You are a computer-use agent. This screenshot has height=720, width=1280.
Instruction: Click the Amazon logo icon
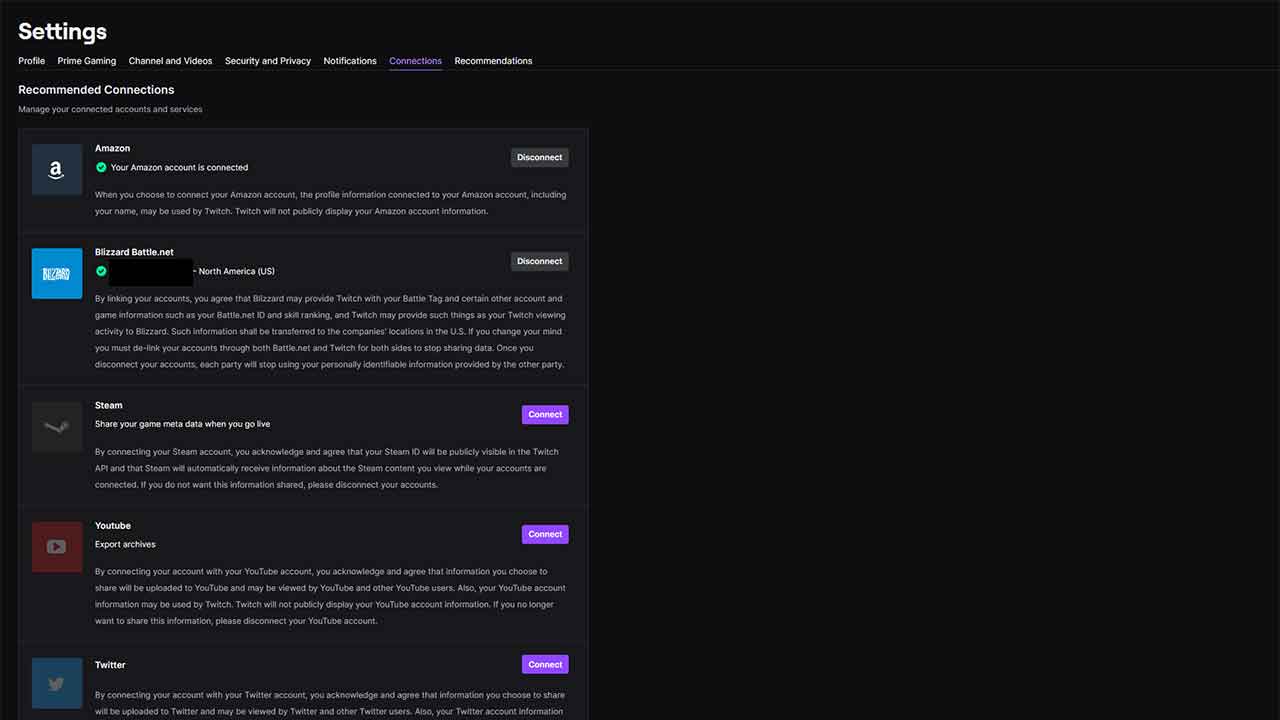(x=57, y=170)
